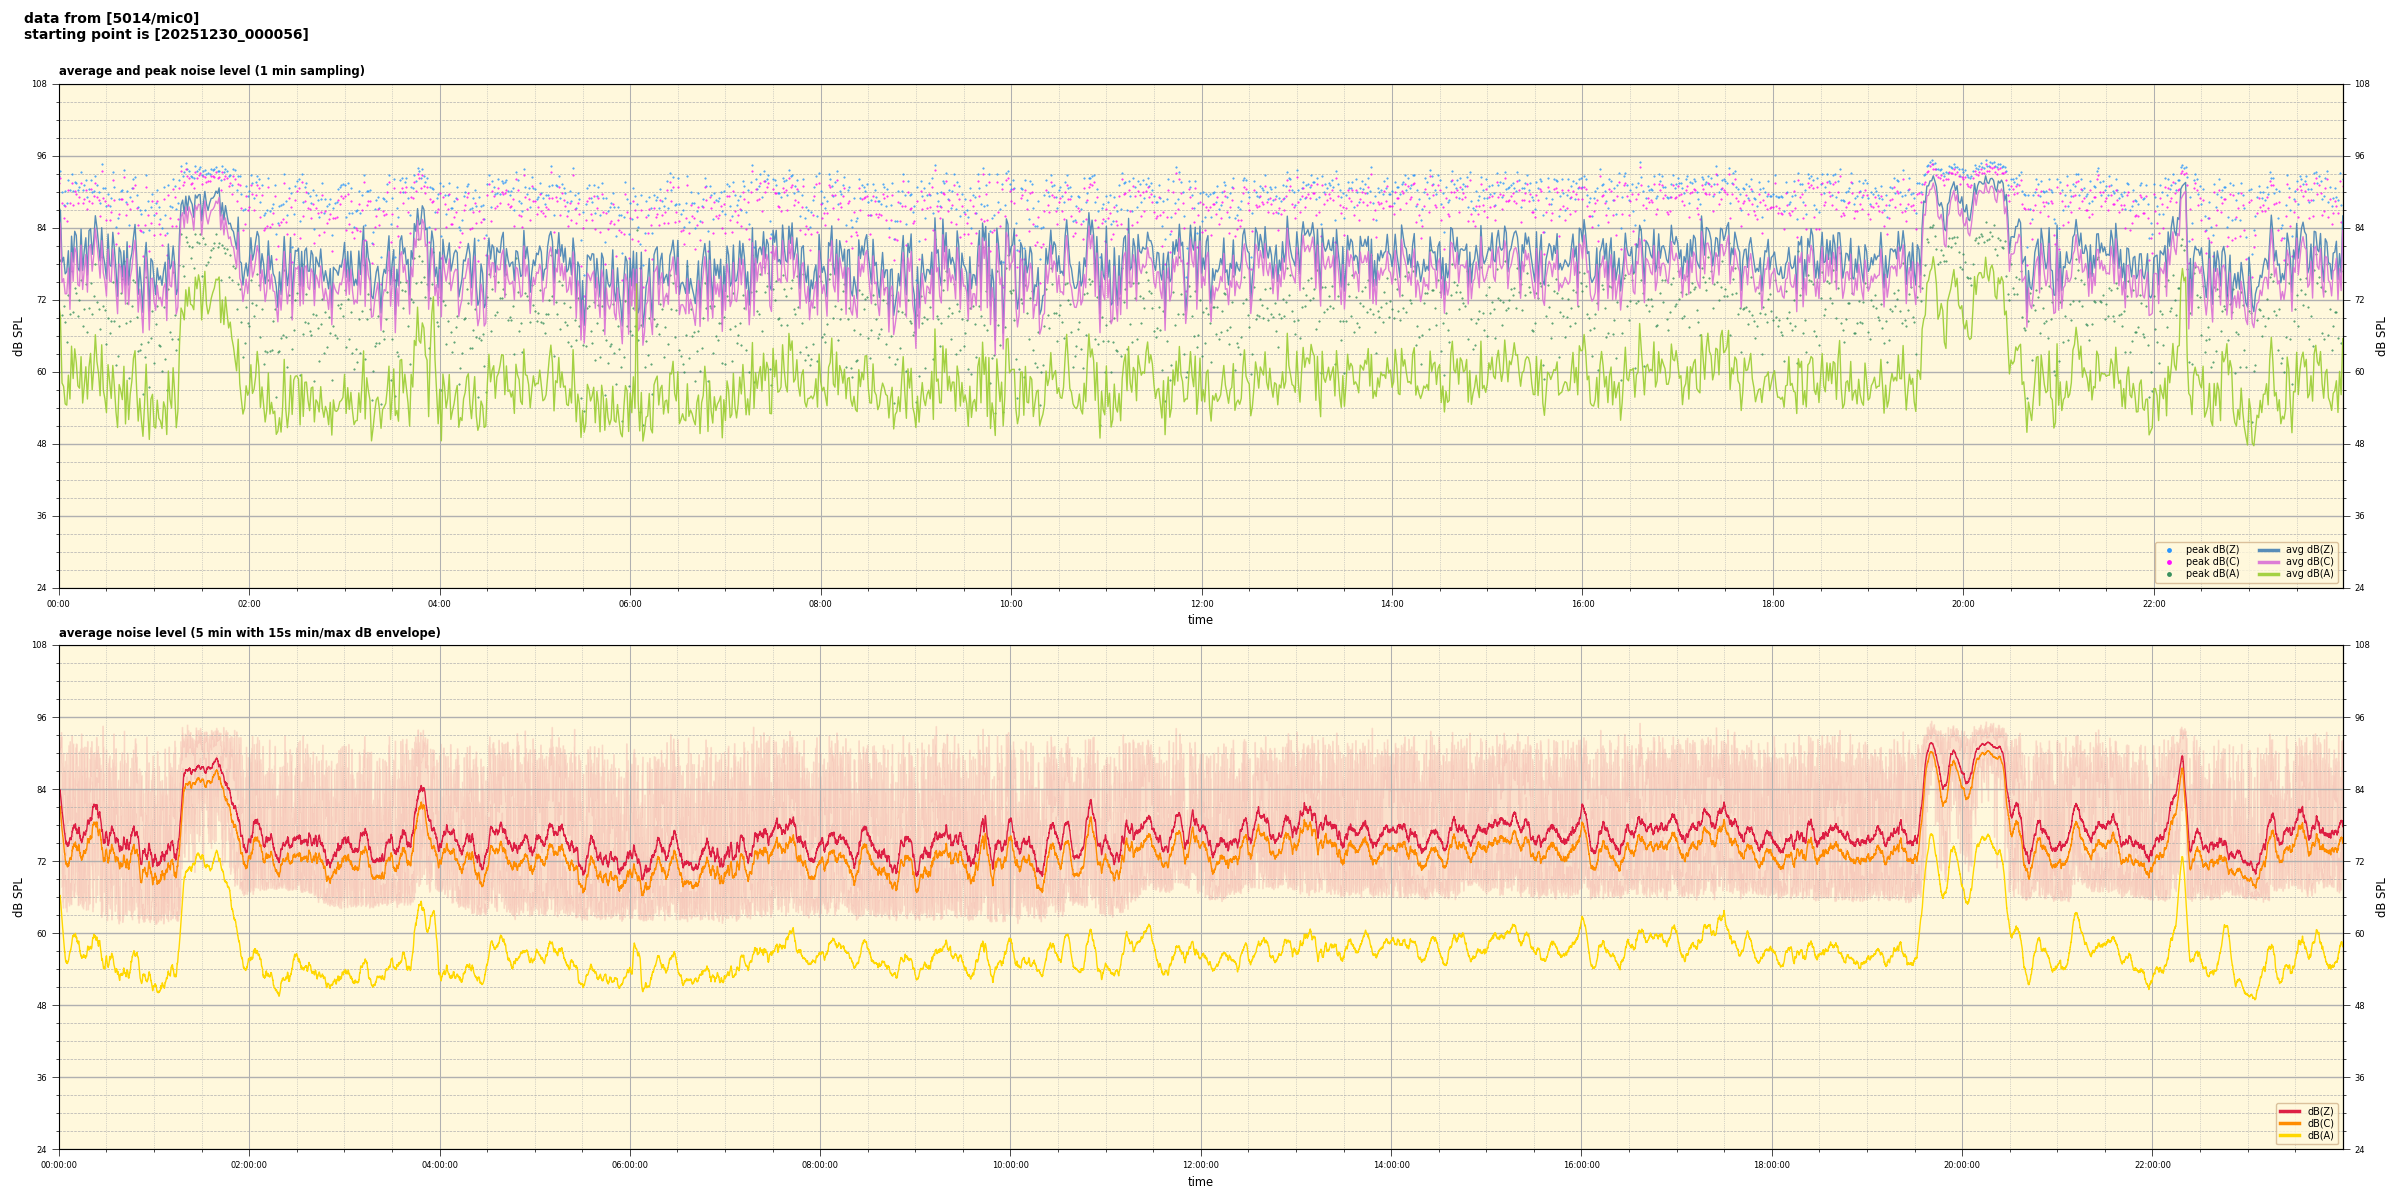Click the orange dB(C) swatch in bottom legend

pos(2289,1123)
